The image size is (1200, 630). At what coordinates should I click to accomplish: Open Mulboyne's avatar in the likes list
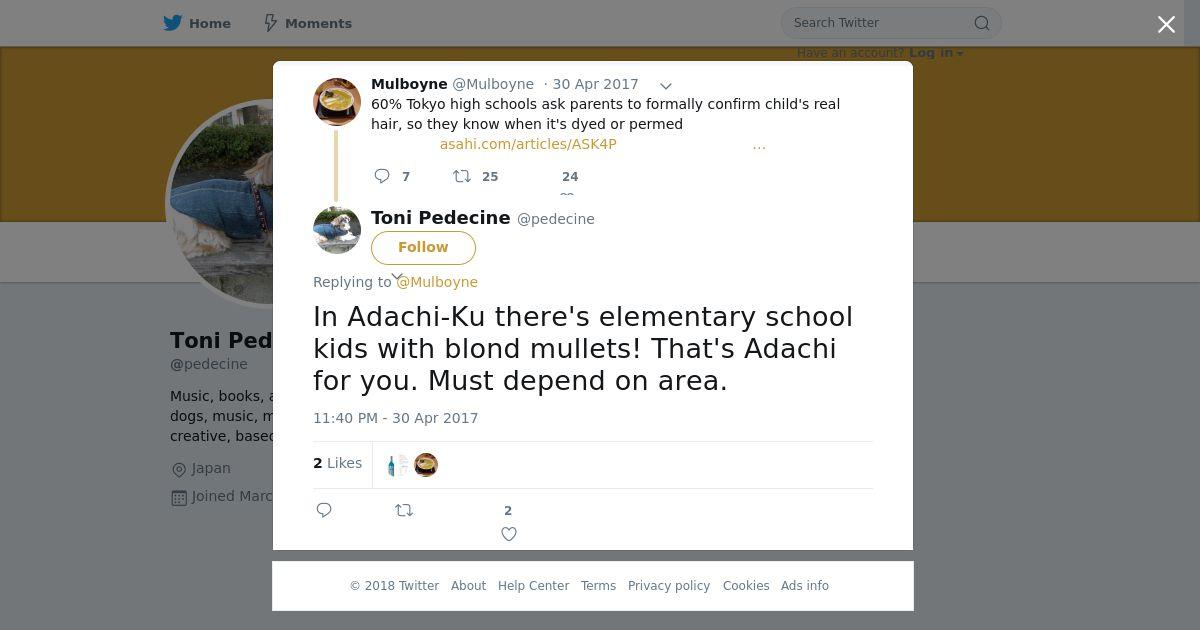[426, 465]
